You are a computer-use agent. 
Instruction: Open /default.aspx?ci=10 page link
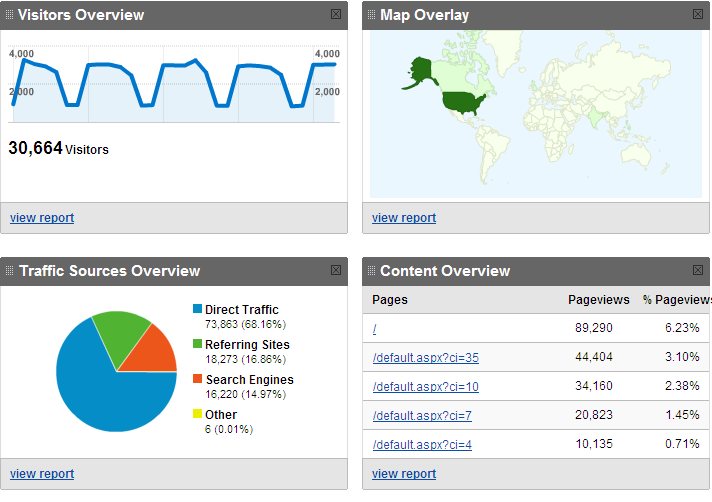(x=425, y=387)
